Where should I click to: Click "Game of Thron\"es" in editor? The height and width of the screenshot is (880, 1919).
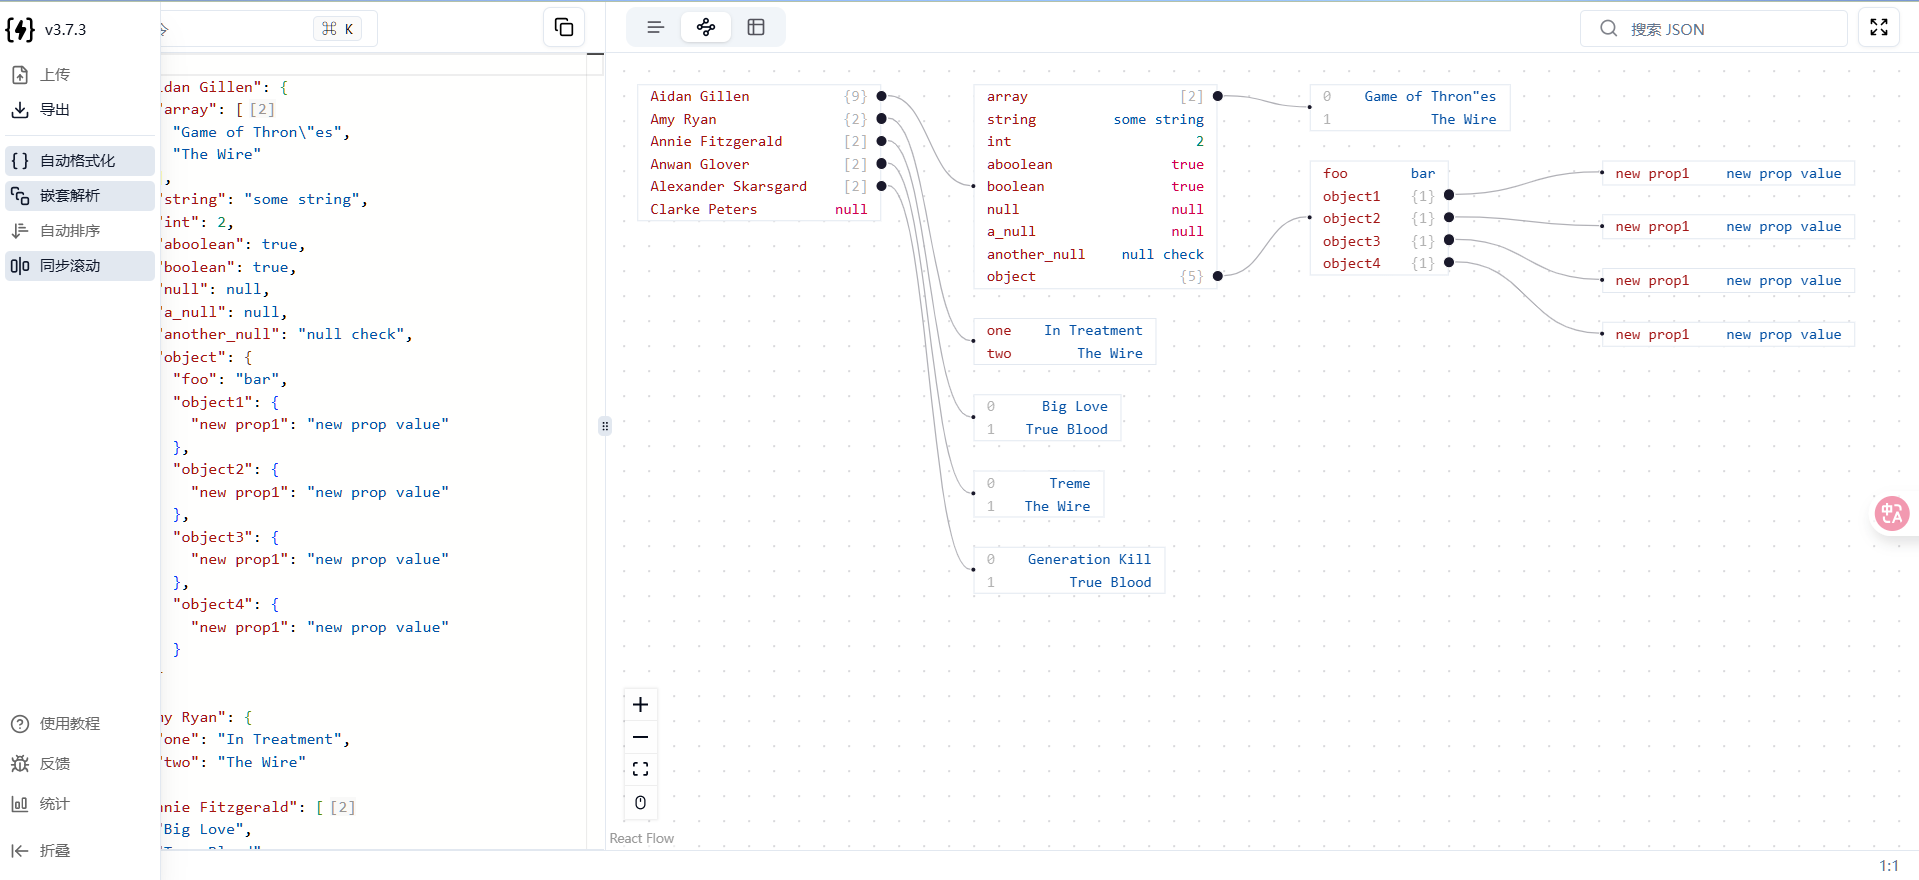coord(258,132)
